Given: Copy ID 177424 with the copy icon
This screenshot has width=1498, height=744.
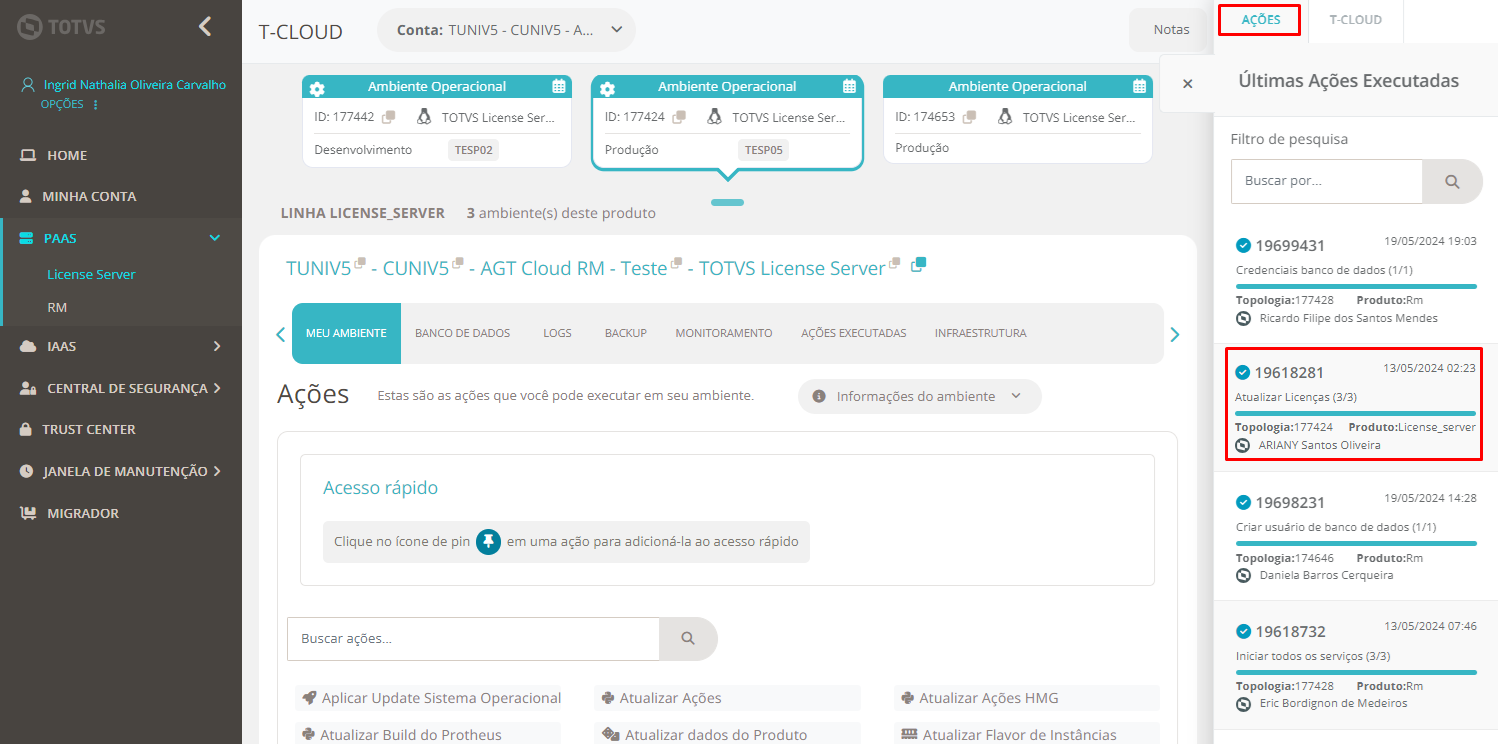Looking at the screenshot, I should pyautogui.click(x=679, y=117).
